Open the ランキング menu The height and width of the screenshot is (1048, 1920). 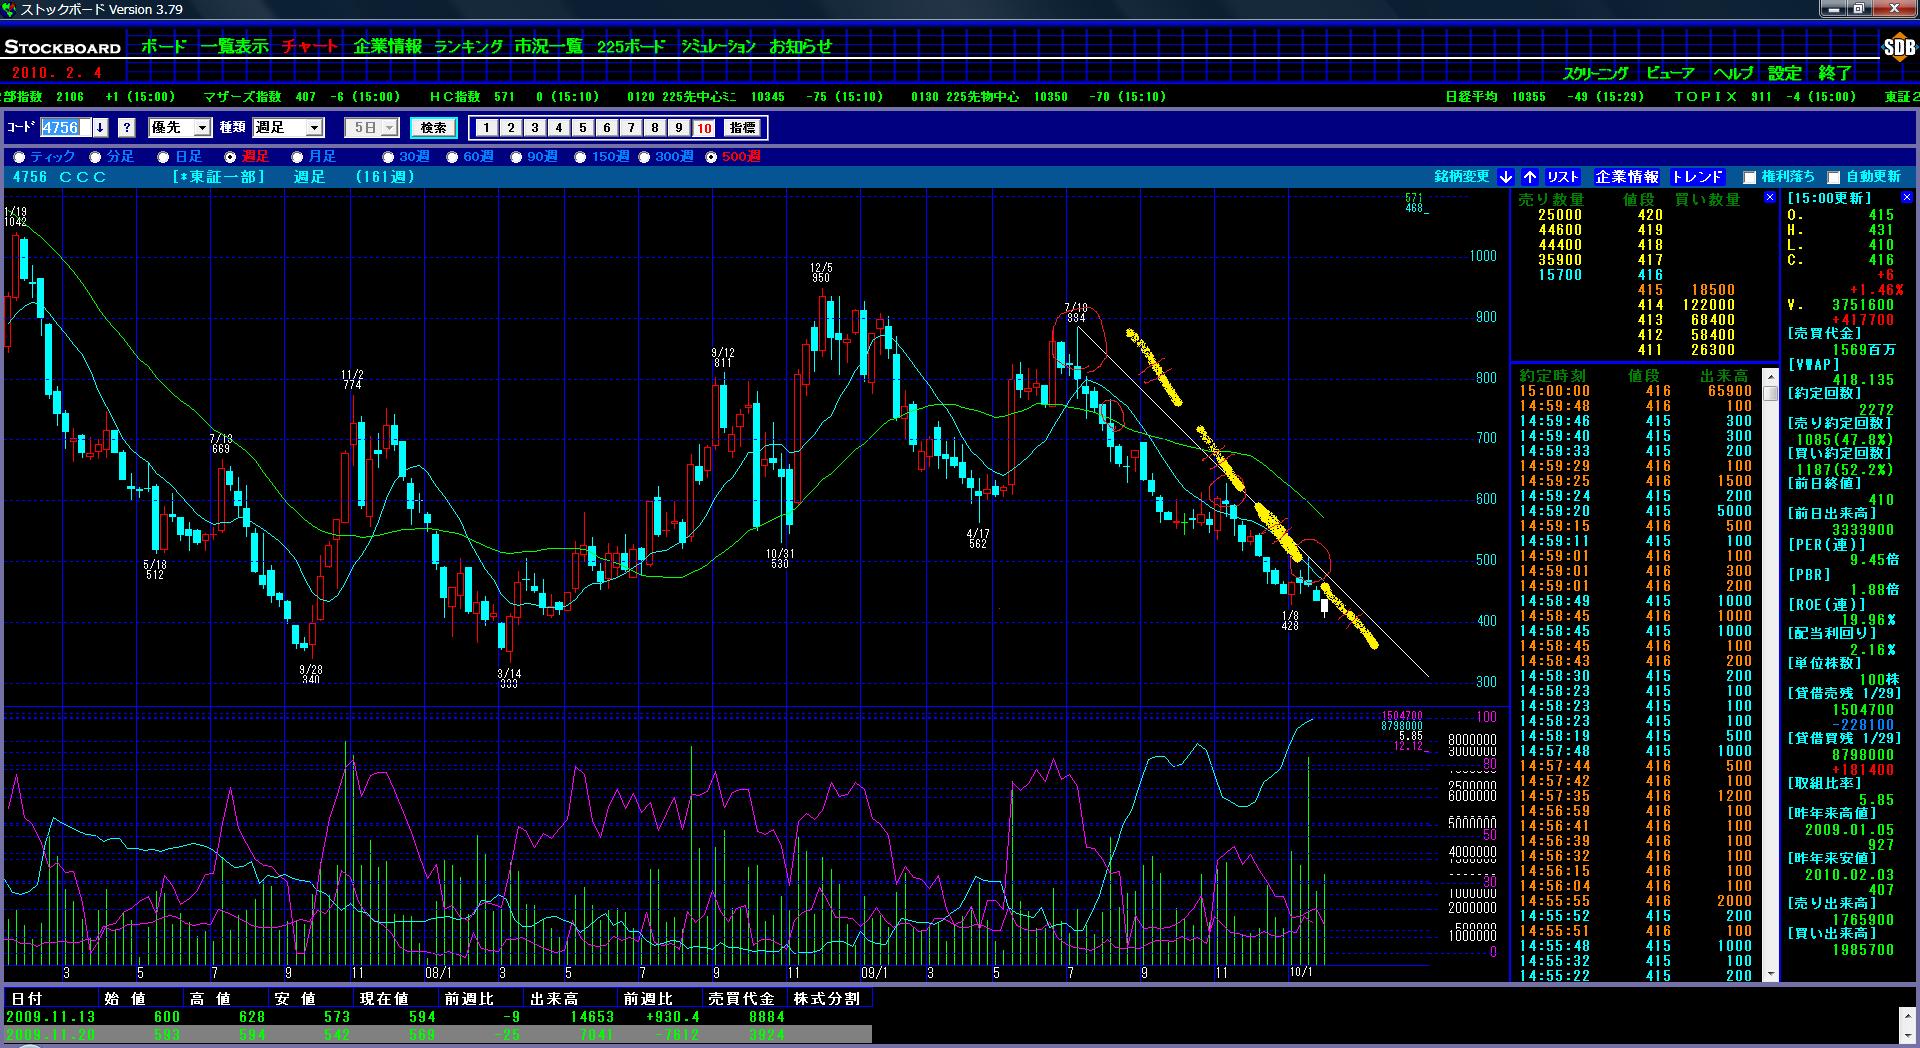coord(468,47)
